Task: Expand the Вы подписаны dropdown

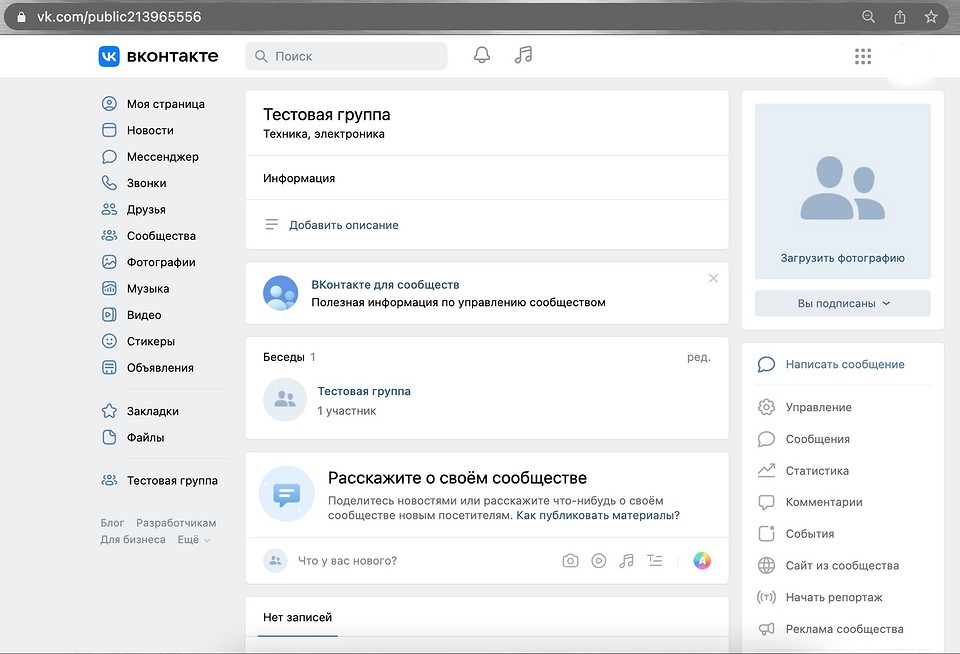Action: point(842,303)
